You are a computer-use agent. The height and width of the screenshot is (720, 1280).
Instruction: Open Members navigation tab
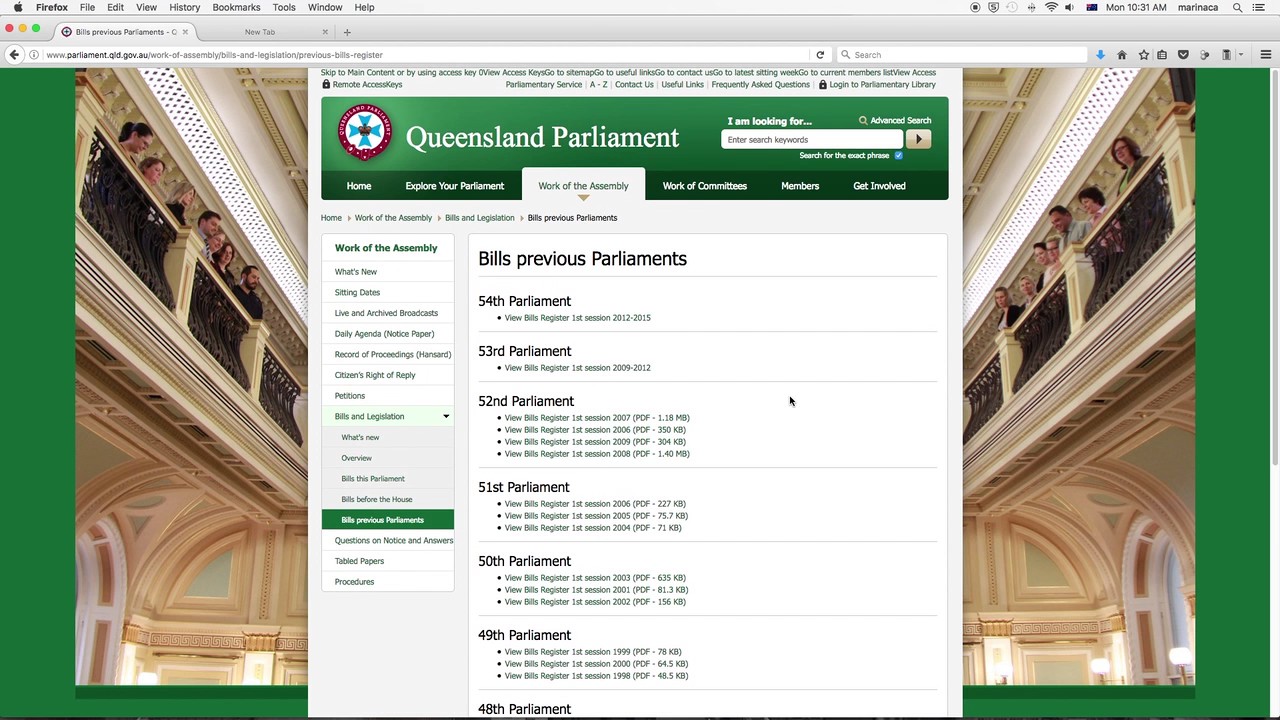tap(800, 186)
